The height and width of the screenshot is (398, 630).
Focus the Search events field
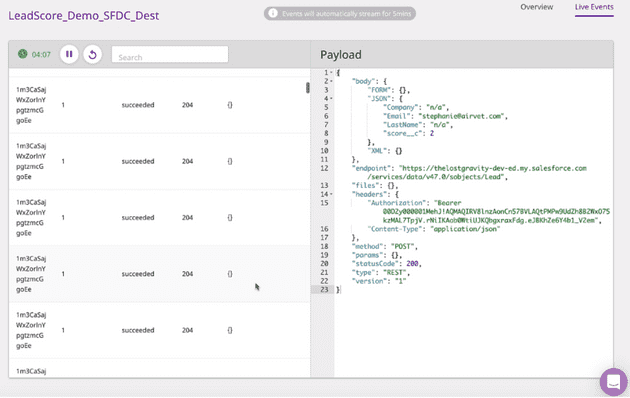(170, 54)
